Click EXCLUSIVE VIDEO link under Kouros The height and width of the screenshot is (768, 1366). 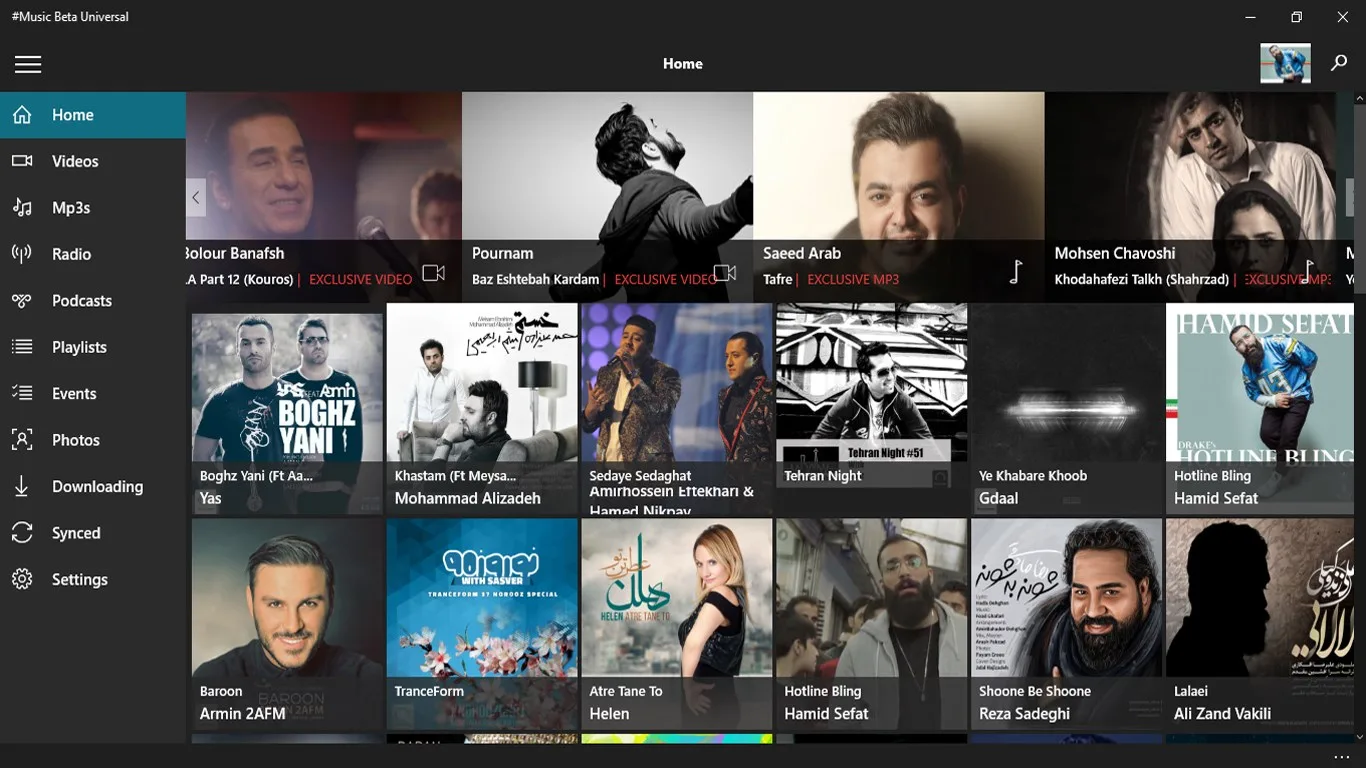pos(360,279)
